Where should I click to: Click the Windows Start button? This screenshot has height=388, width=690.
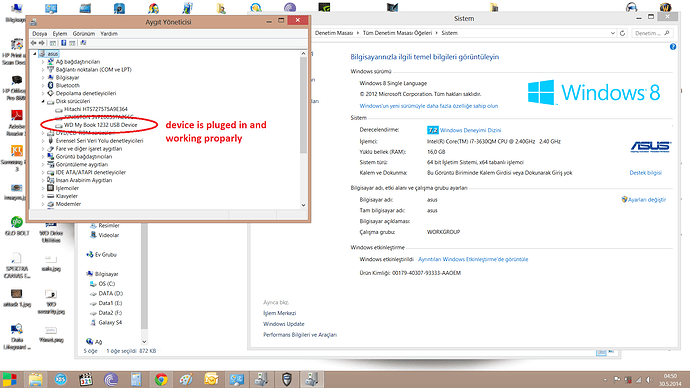click(10, 379)
